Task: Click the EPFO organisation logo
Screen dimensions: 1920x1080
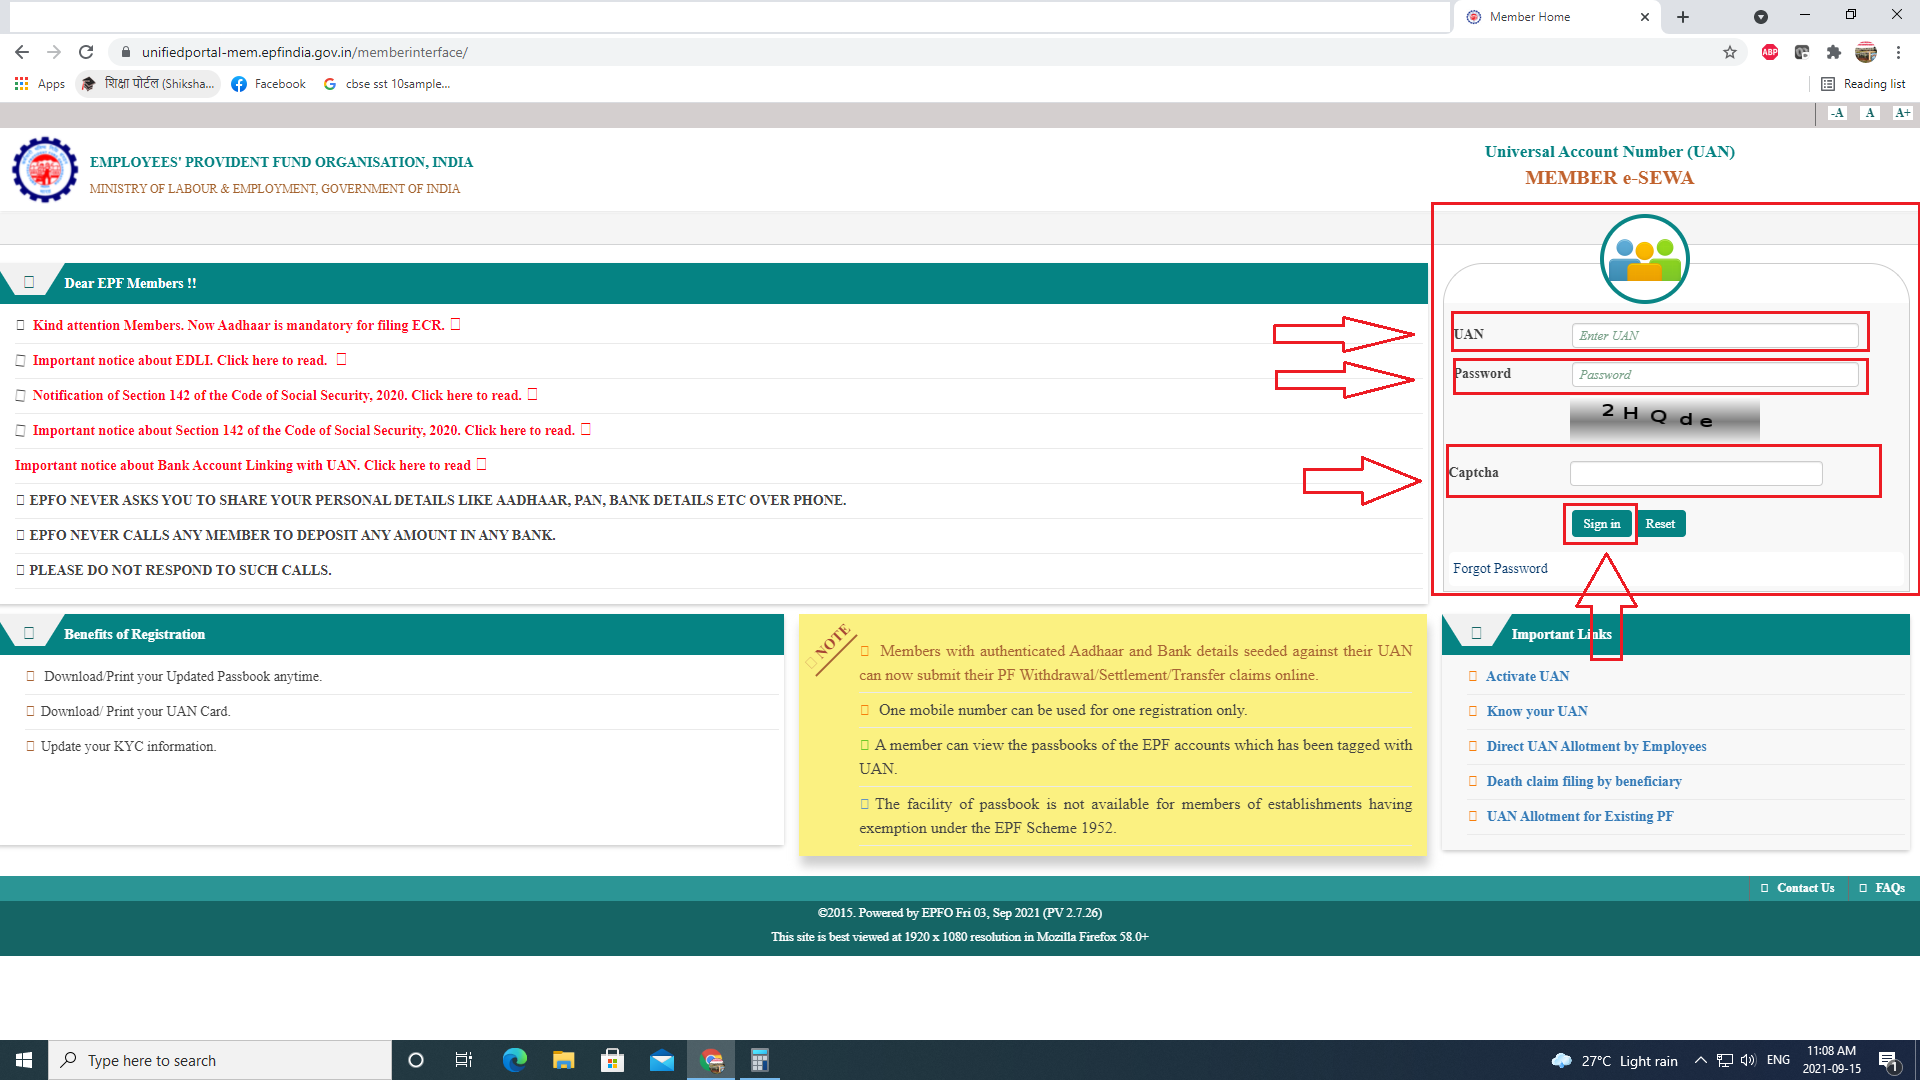Action: (45, 170)
